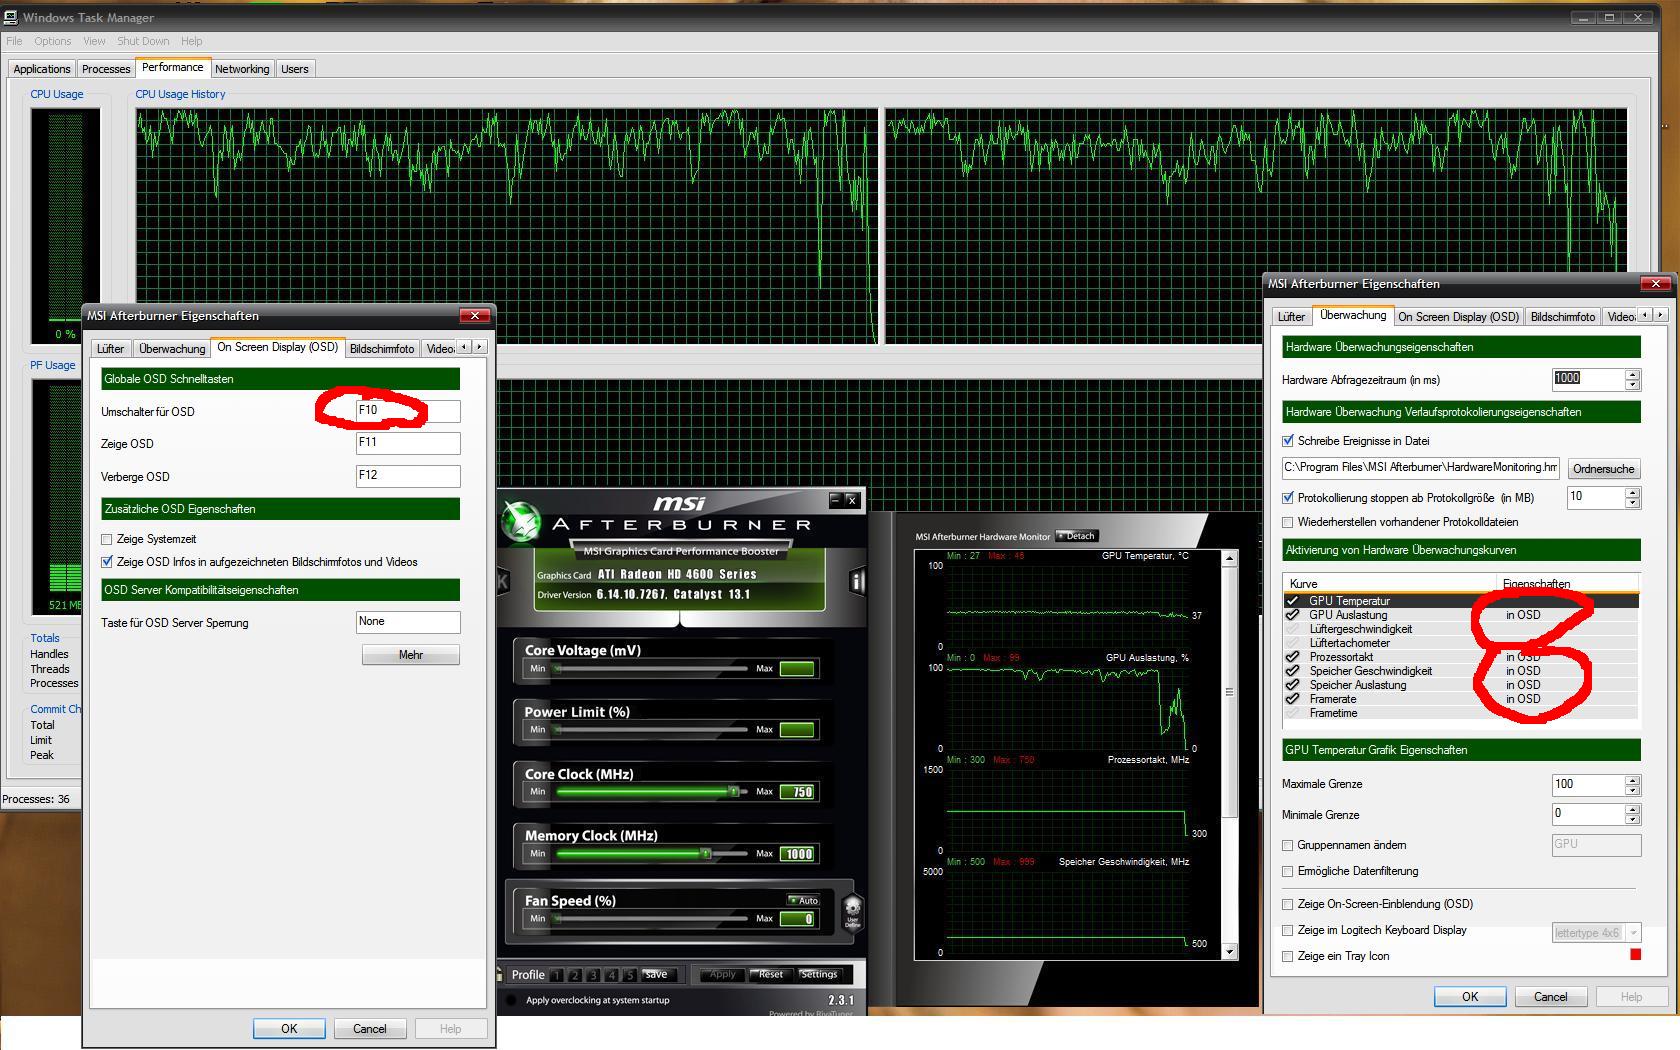Enable the Zeige Systemzeit checkbox
Viewport: 1680px width, 1050px height.
(x=107, y=539)
